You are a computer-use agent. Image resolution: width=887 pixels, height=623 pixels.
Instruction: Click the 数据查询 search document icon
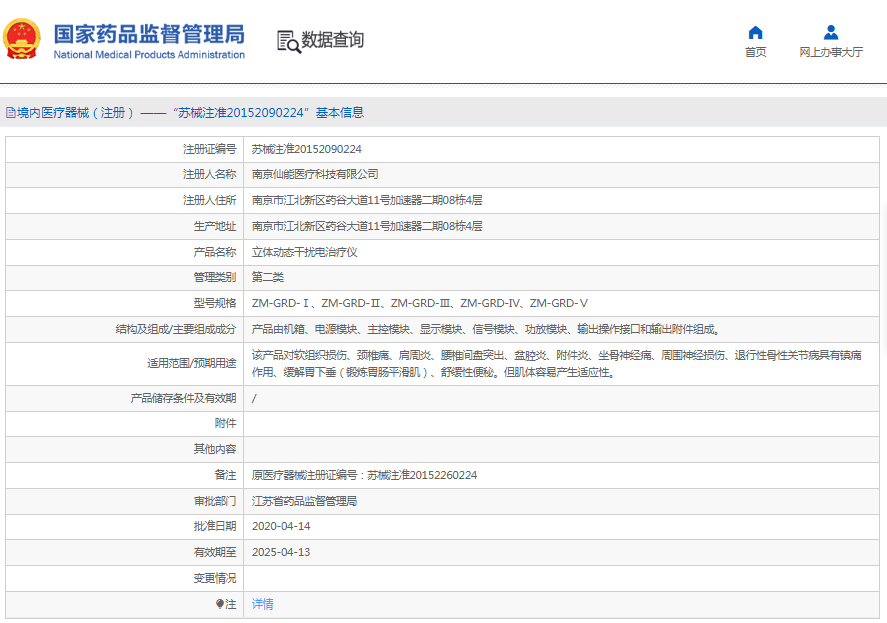(289, 42)
